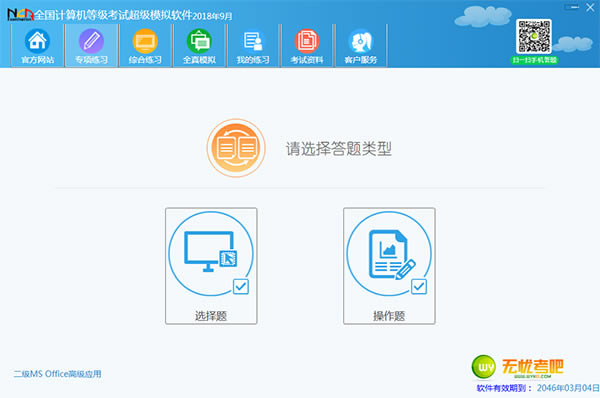The width and height of the screenshot is (600, 398).
Task: Click the 无忧考吧 green WY logo
Action: click(484, 367)
